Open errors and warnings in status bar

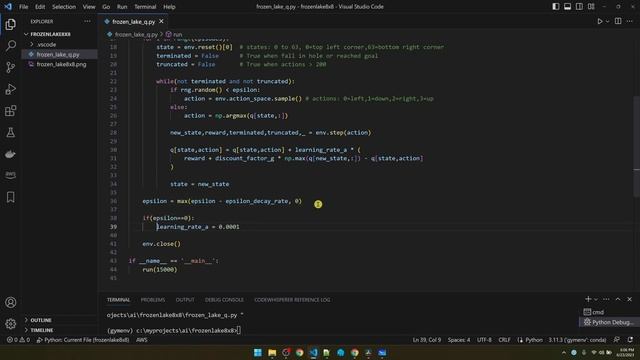(x=18, y=340)
